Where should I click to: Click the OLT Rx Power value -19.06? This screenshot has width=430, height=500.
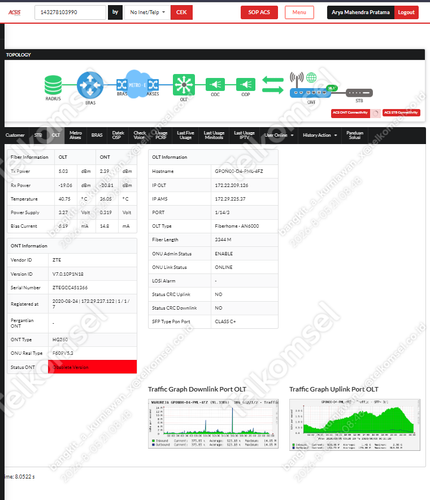pos(65,185)
